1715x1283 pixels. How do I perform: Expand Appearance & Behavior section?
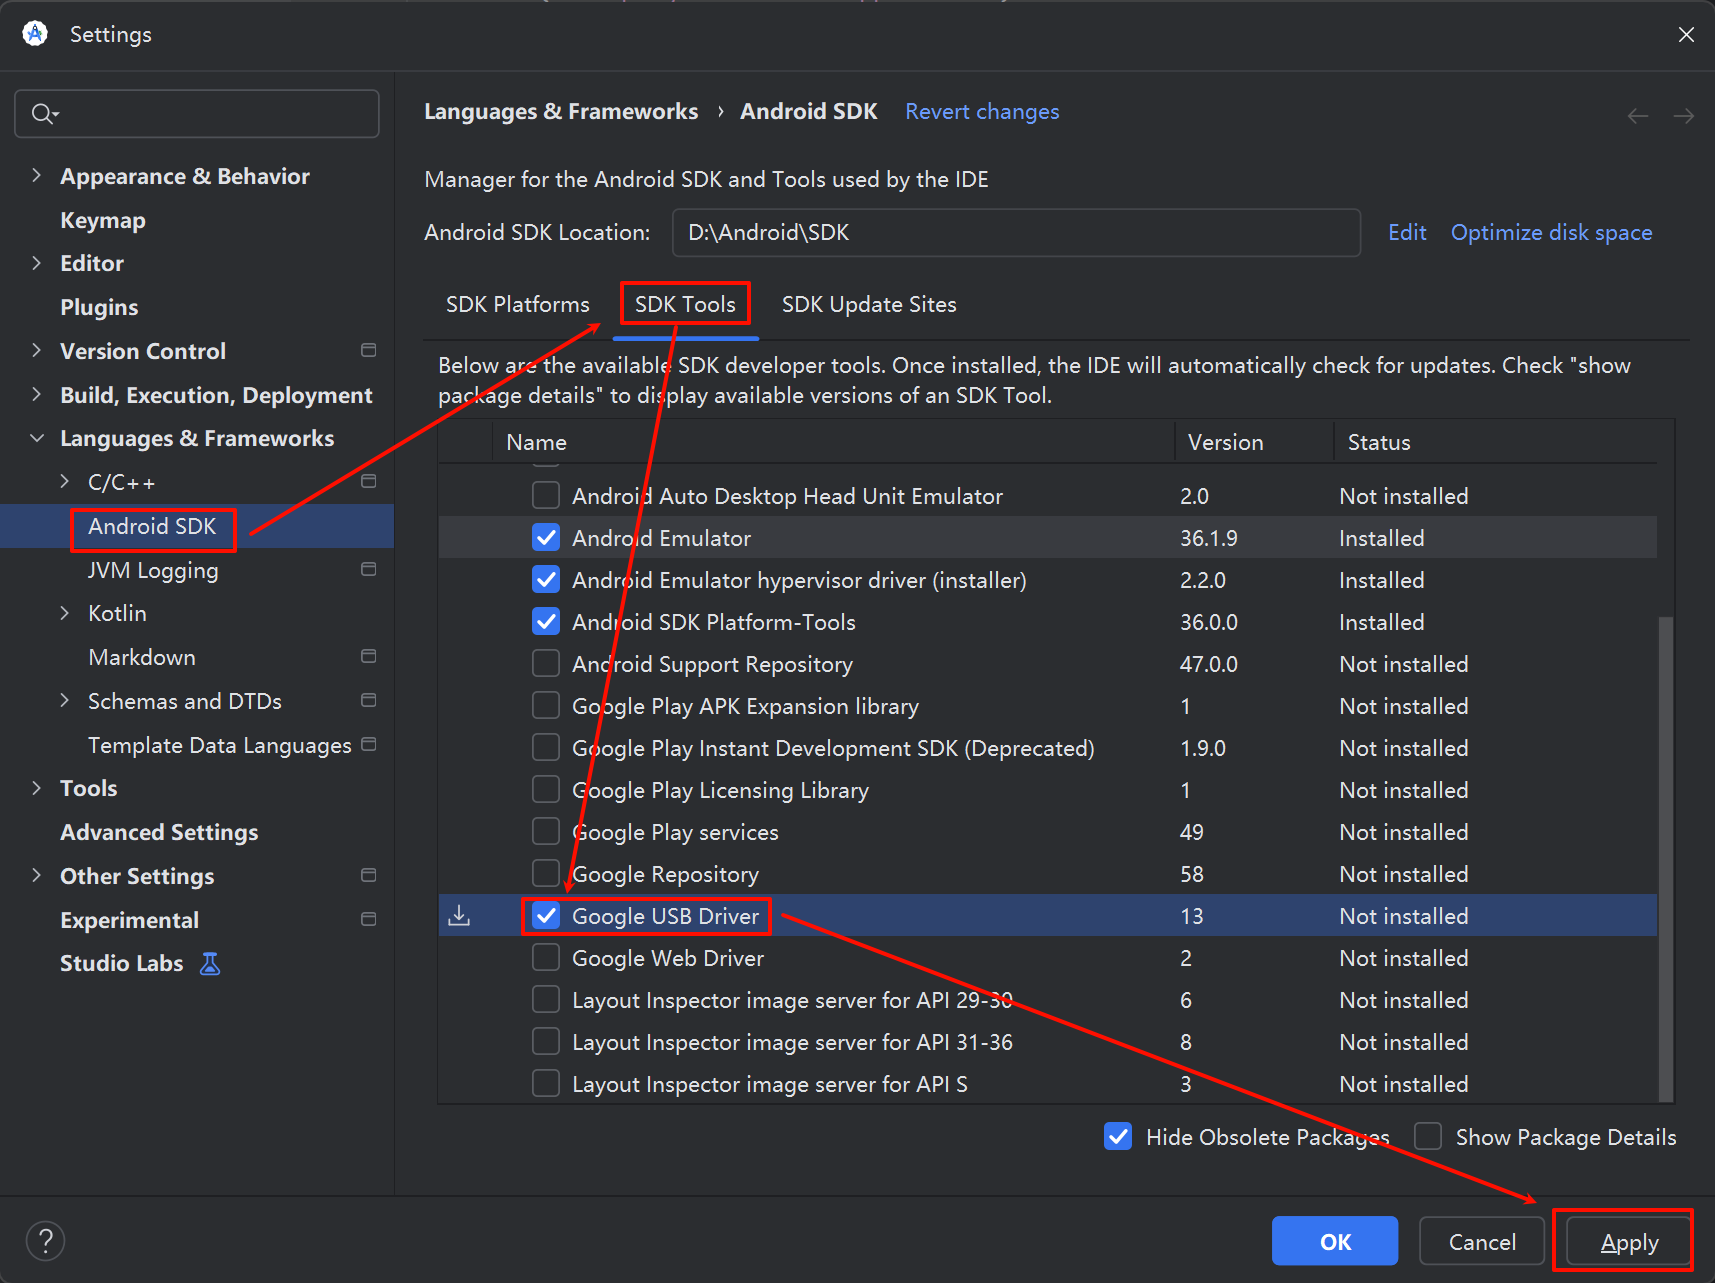coord(37,175)
